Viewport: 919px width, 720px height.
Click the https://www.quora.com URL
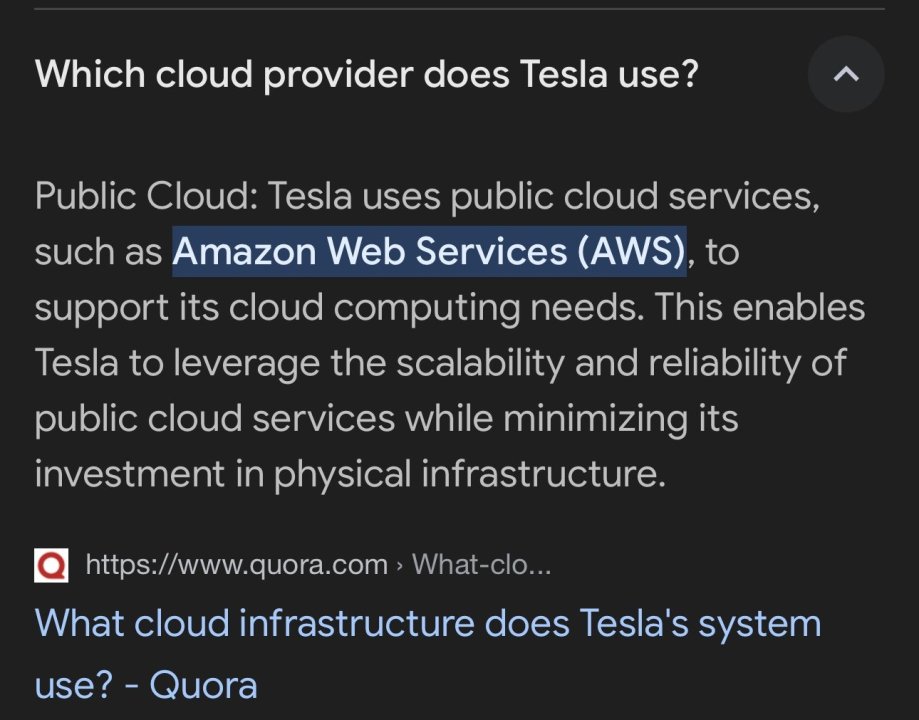[237, 565]
